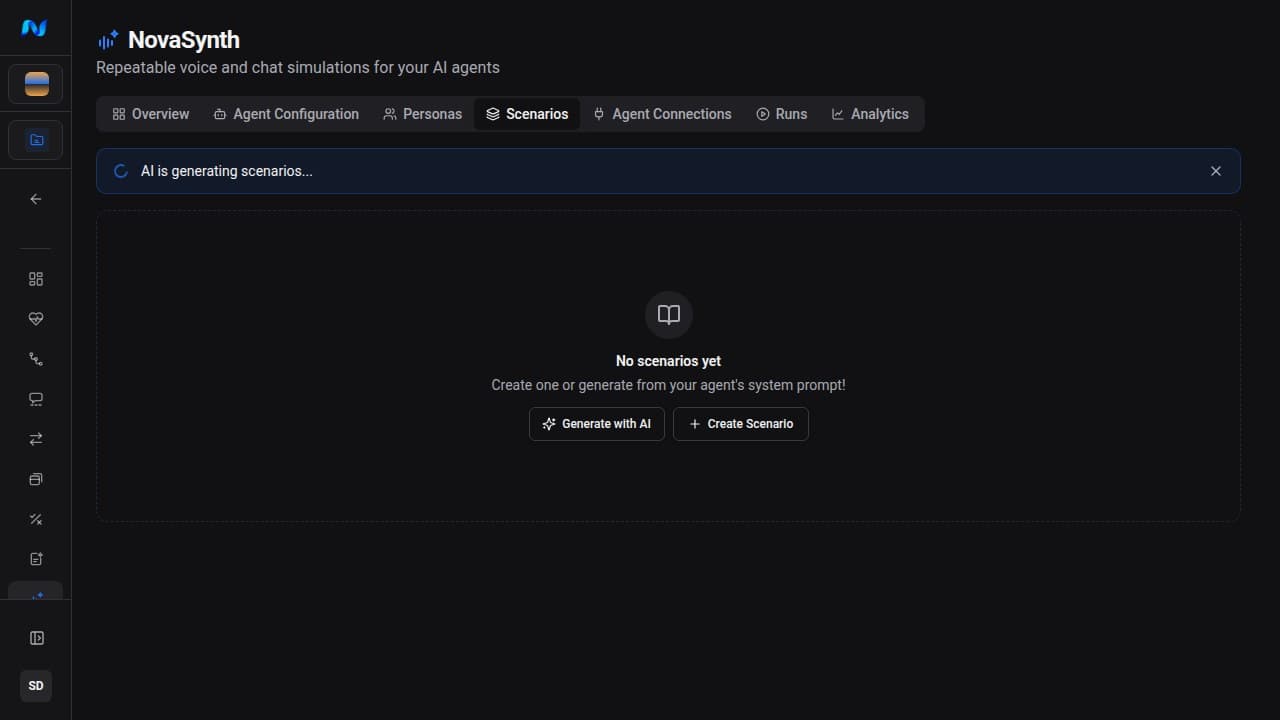Open the workspace avatar switcher in sidebar

[x=36, y=84]
